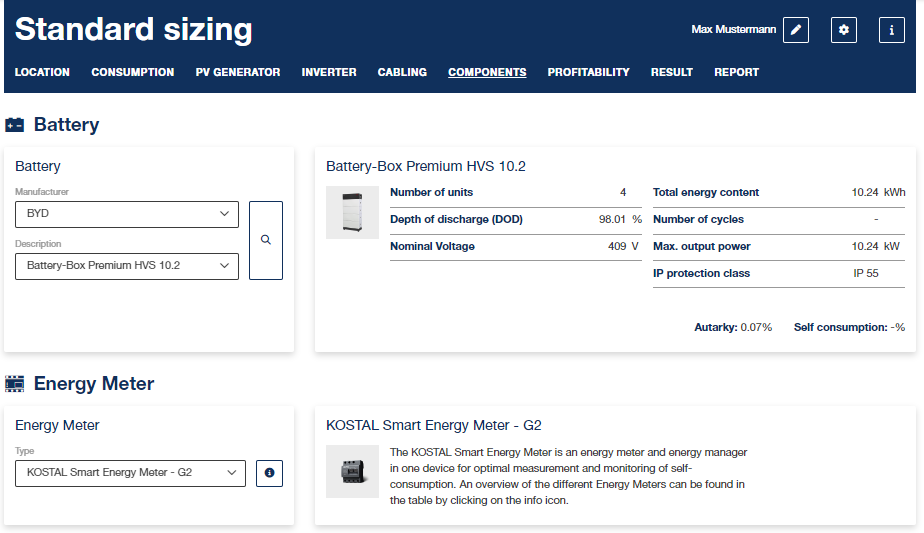Open the Manufacturer dropdown showing BYD
This screenshot has width=924, height=533.
pos(127,214)
